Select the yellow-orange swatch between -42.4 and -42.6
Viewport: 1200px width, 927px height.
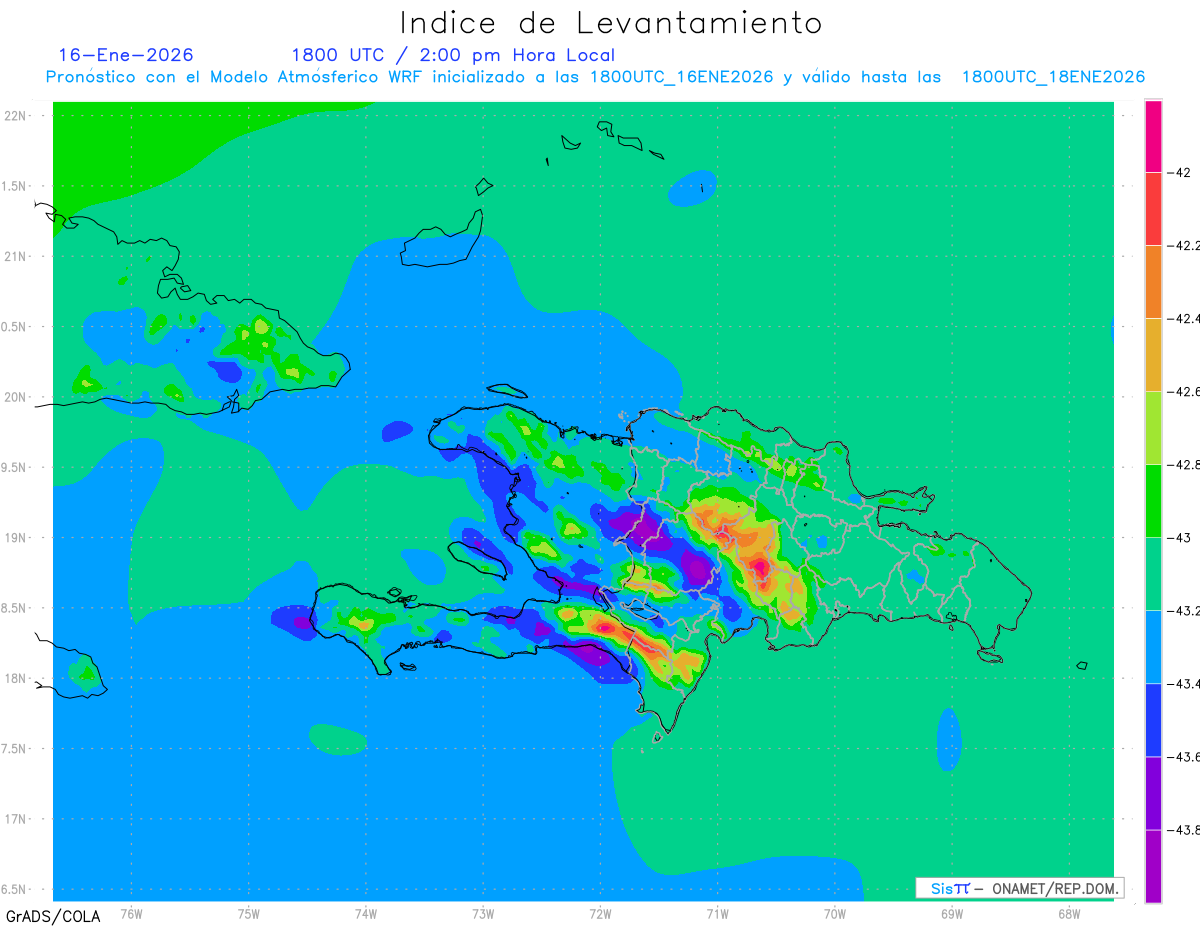[x=1153, y=355]
